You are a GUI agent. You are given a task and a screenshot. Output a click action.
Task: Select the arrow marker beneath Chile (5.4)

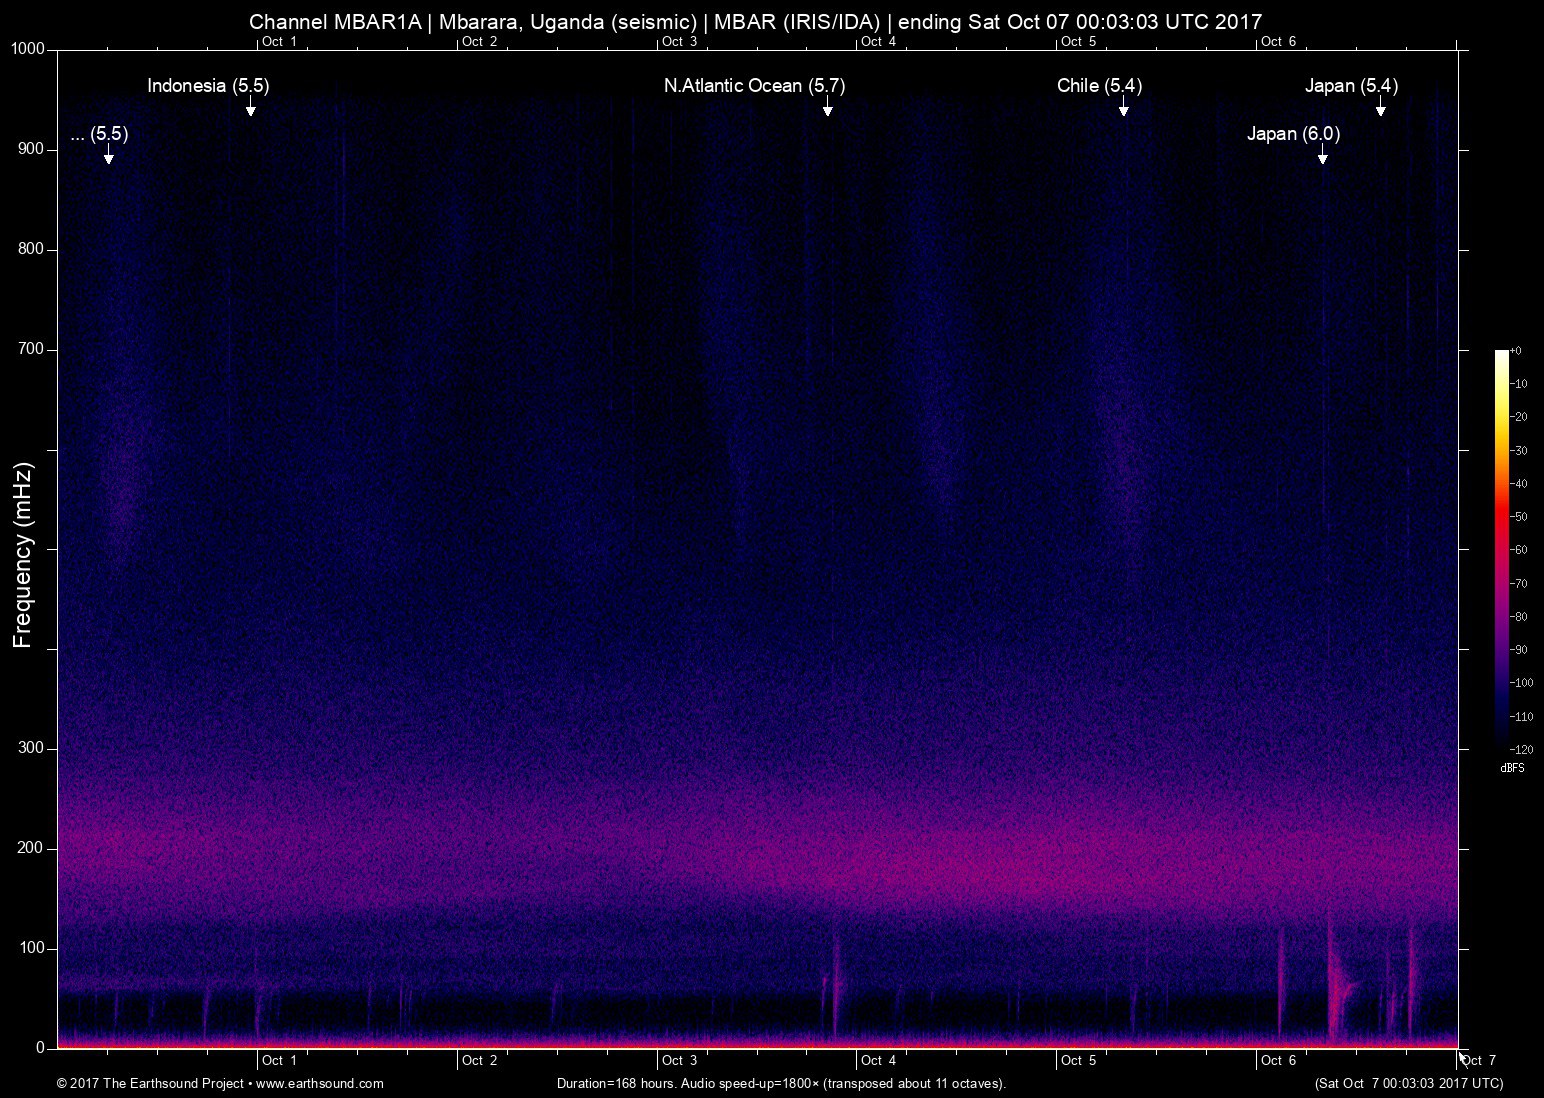click(x=1123, y=110)
